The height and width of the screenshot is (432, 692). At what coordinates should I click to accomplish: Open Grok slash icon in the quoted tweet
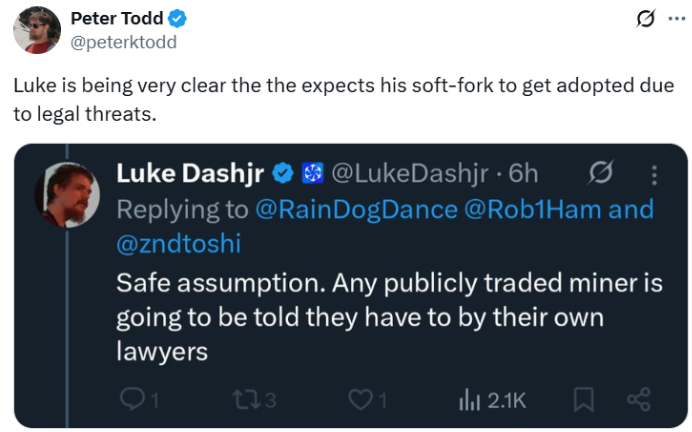click(601, 172)
